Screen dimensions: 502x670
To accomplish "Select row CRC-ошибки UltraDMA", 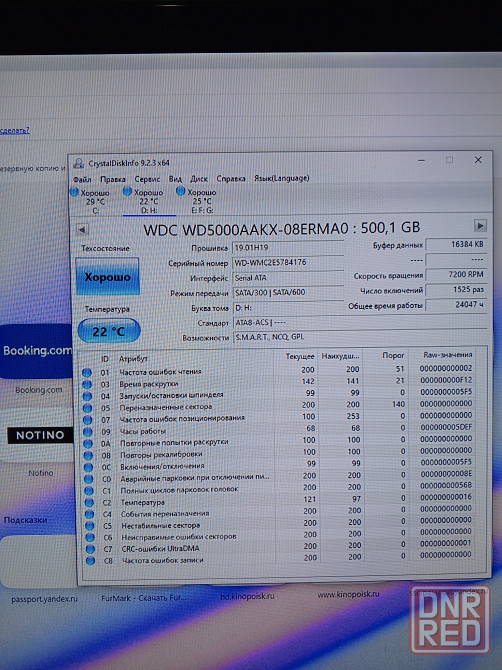I will point(281,546).
